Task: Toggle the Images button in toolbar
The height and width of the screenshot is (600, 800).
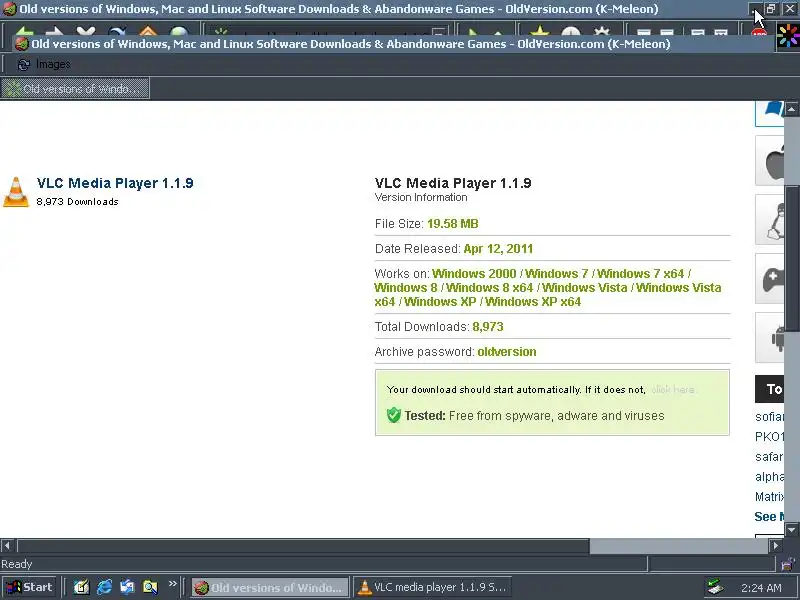Action: coord(44,64)
